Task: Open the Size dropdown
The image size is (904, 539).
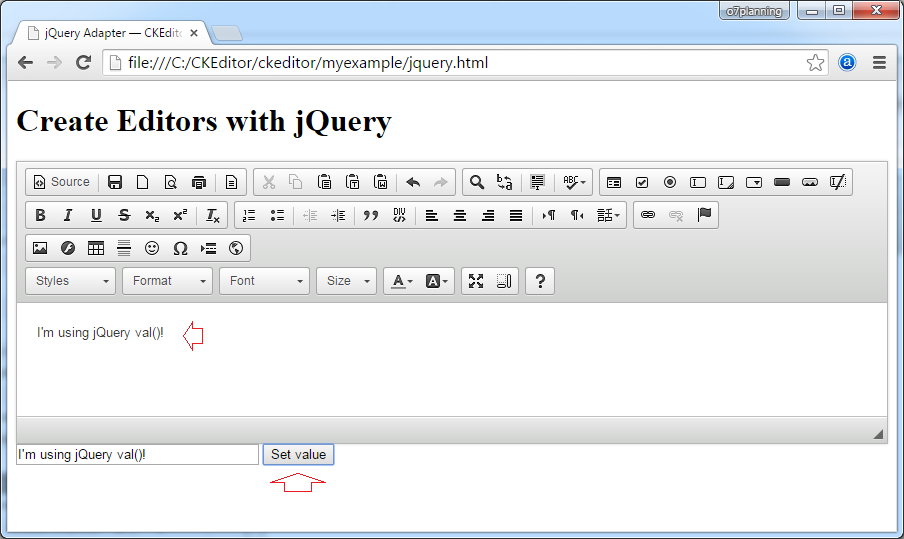Action: (x=346, y=281)
